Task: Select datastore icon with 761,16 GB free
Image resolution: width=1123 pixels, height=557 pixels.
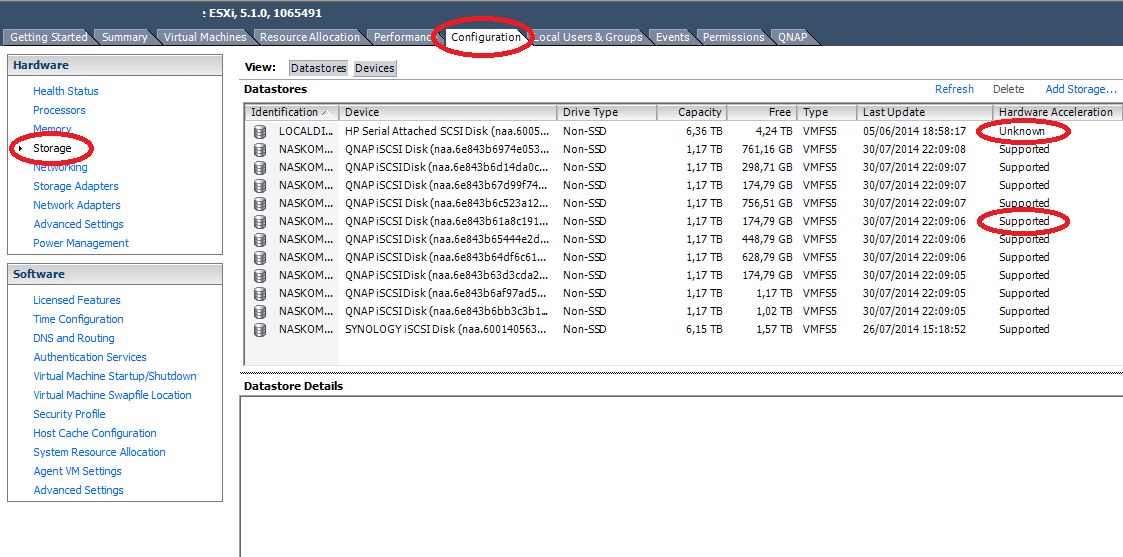Action: [x=260, y=149]
